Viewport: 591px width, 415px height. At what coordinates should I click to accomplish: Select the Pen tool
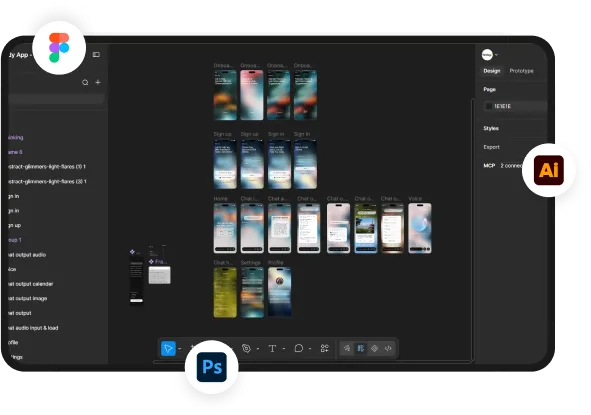[x=247, y=348]
